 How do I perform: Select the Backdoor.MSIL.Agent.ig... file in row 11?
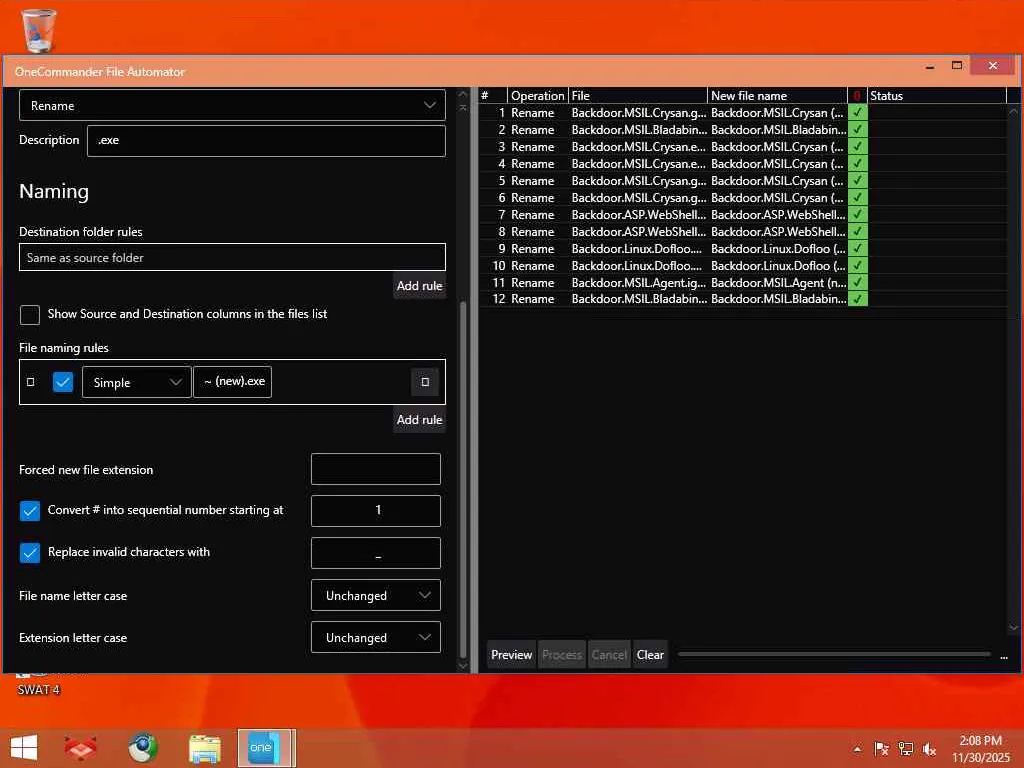point(638,282)
